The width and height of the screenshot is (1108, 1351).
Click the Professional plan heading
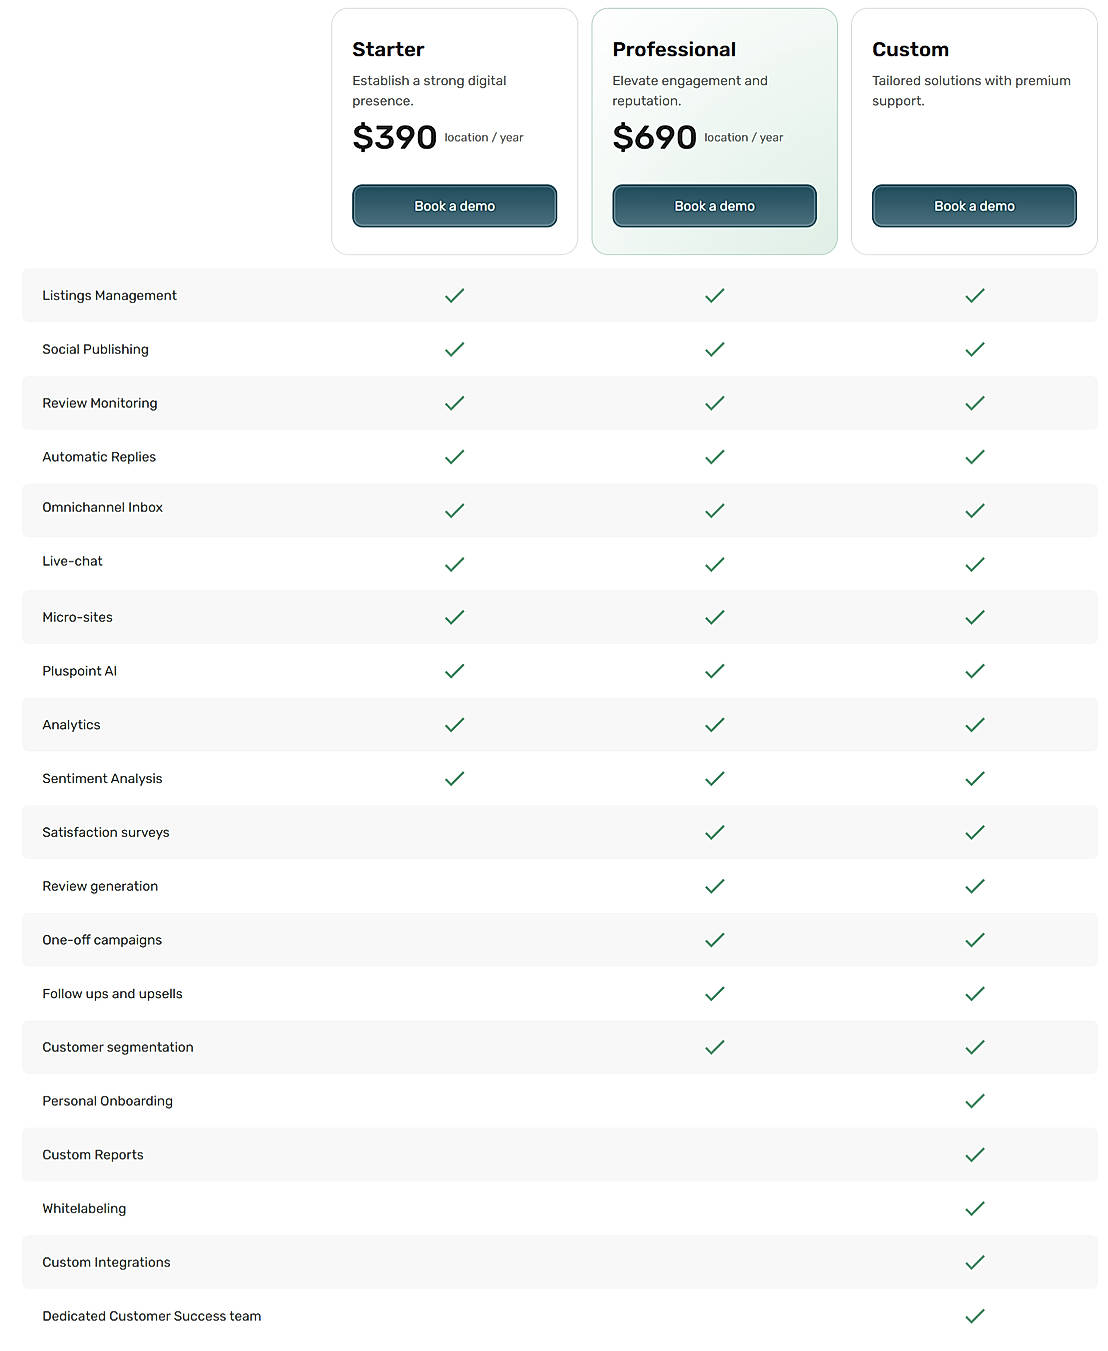pos(674,49)
